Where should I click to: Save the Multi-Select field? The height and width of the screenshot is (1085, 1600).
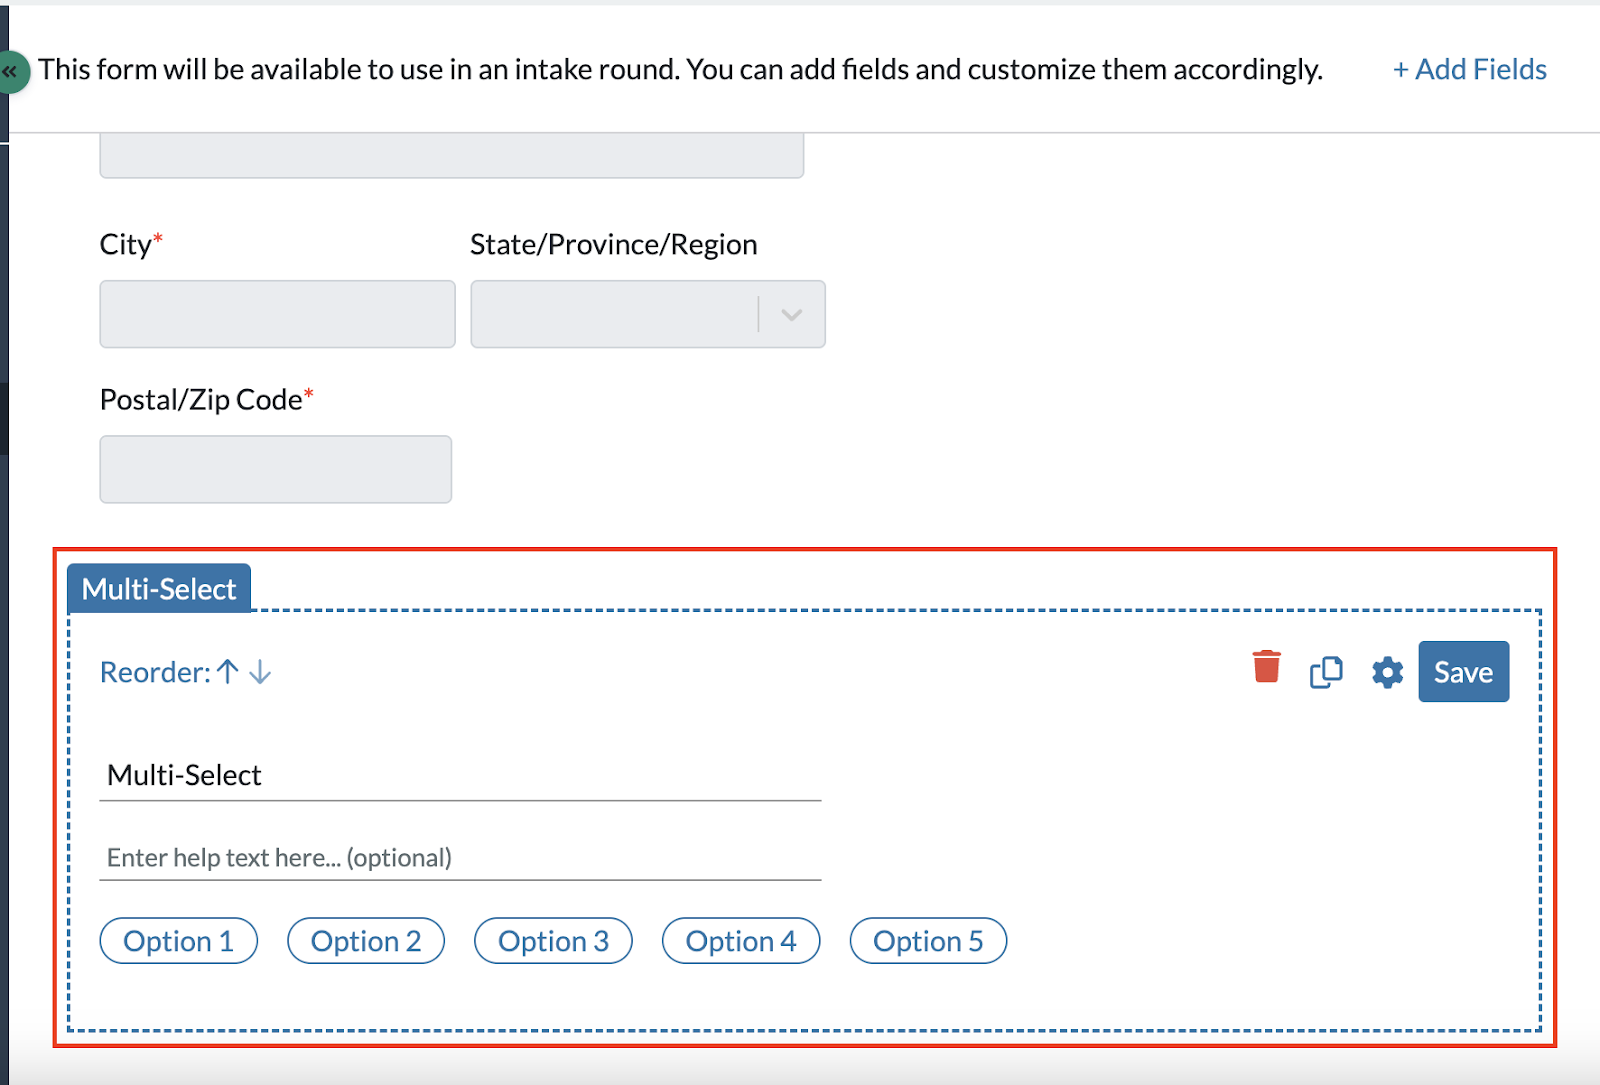pyautogui.click(x=1463, y=671)
